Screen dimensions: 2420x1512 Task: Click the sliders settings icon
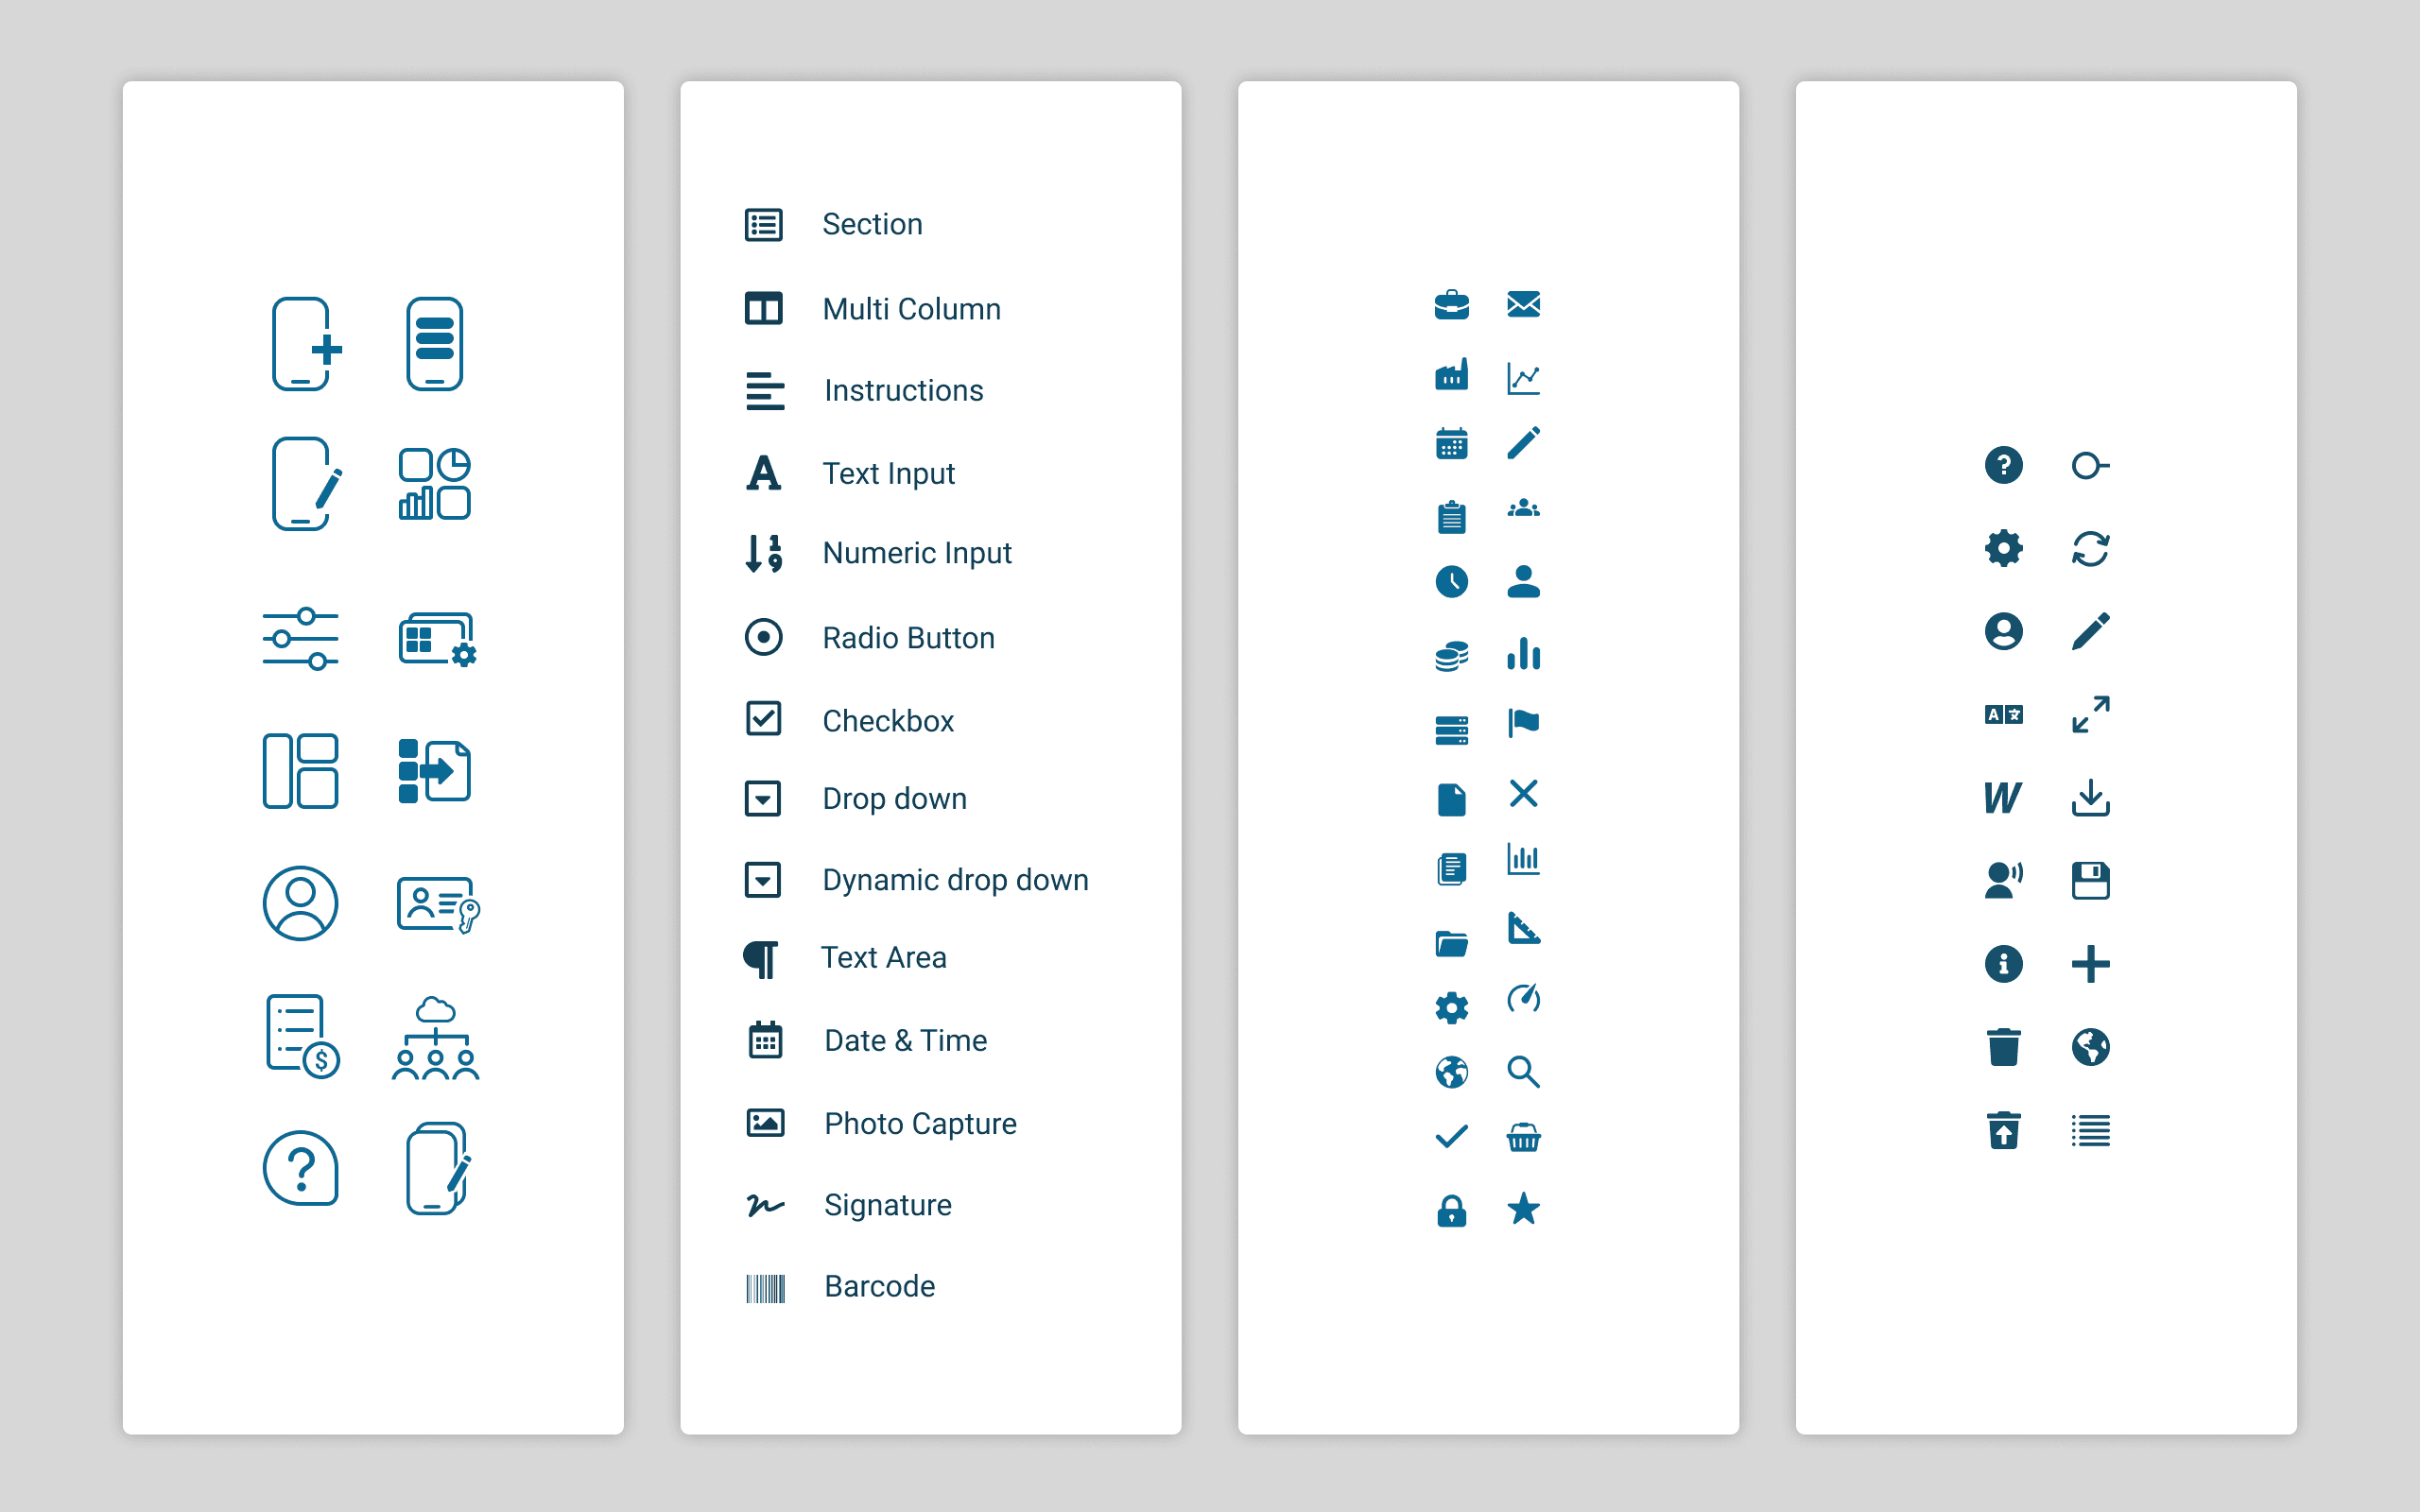tap(300, 639)
